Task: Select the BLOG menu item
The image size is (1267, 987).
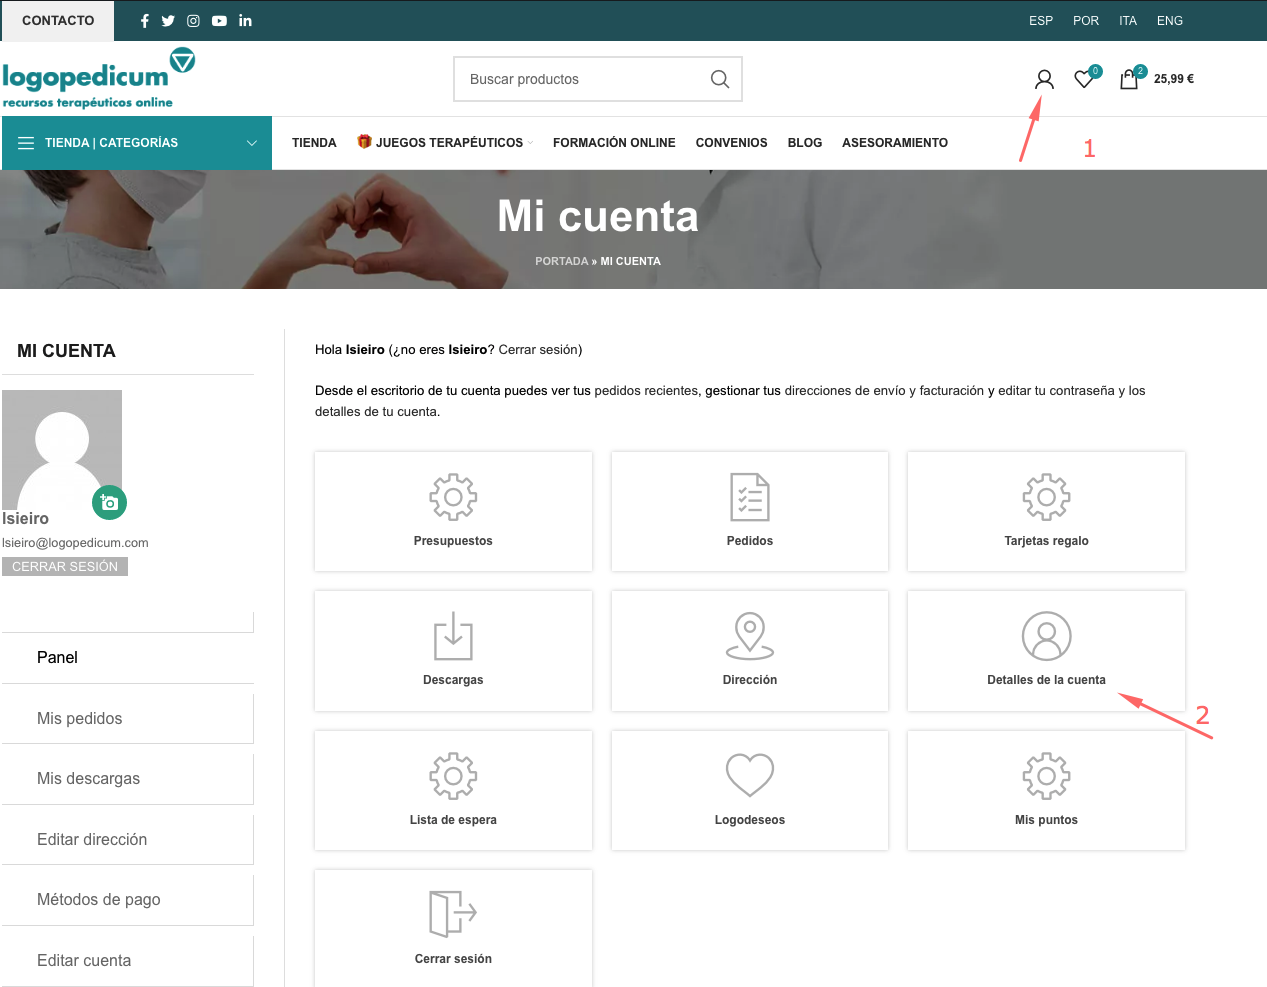Action: (x=804, y=142)
